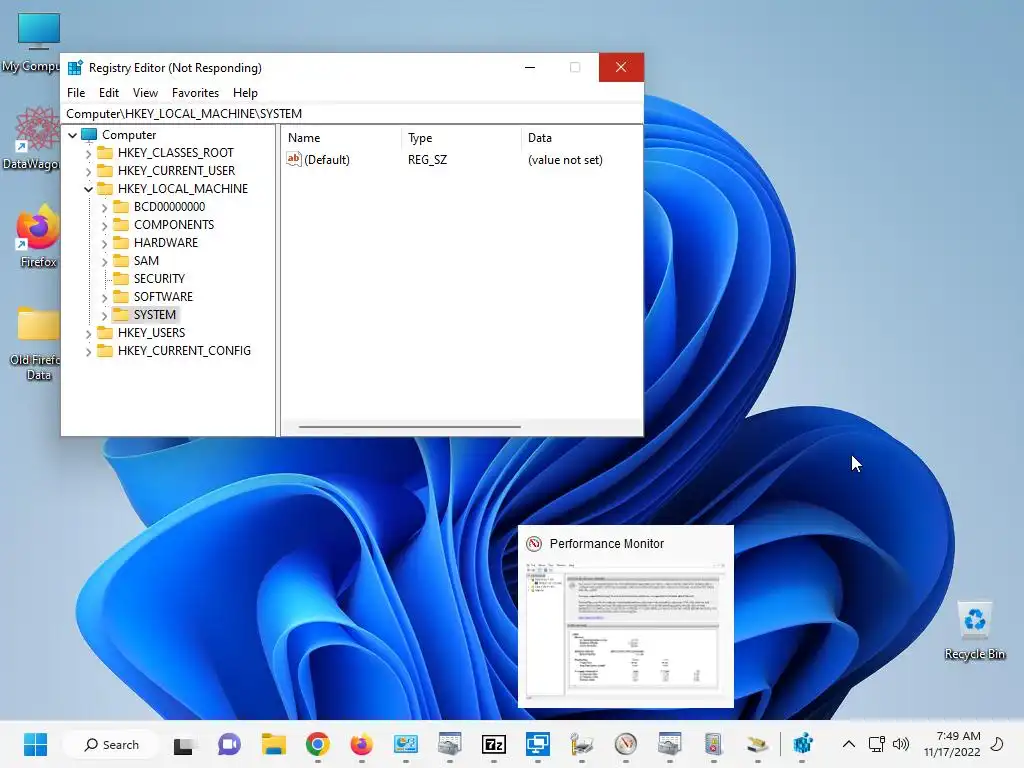
Task: Expand HKEY_CURRENT_USER with its arrow
Action: click(88, 171)
